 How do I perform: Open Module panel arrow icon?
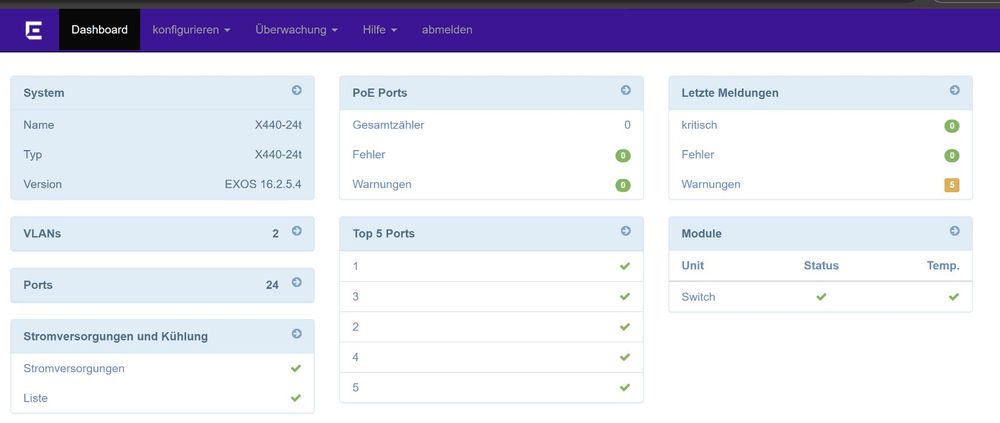coord(955,231)
